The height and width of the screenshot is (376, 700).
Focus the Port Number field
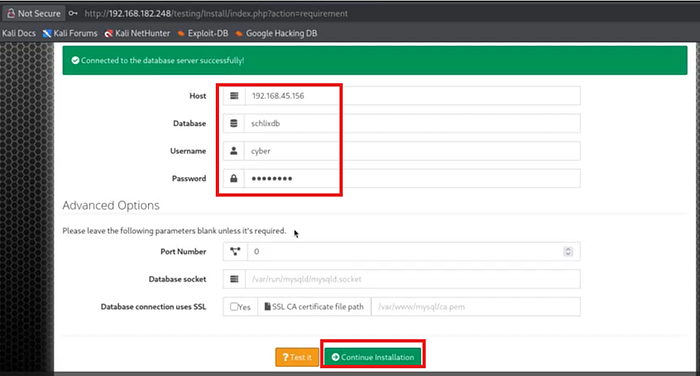[414, 251]
